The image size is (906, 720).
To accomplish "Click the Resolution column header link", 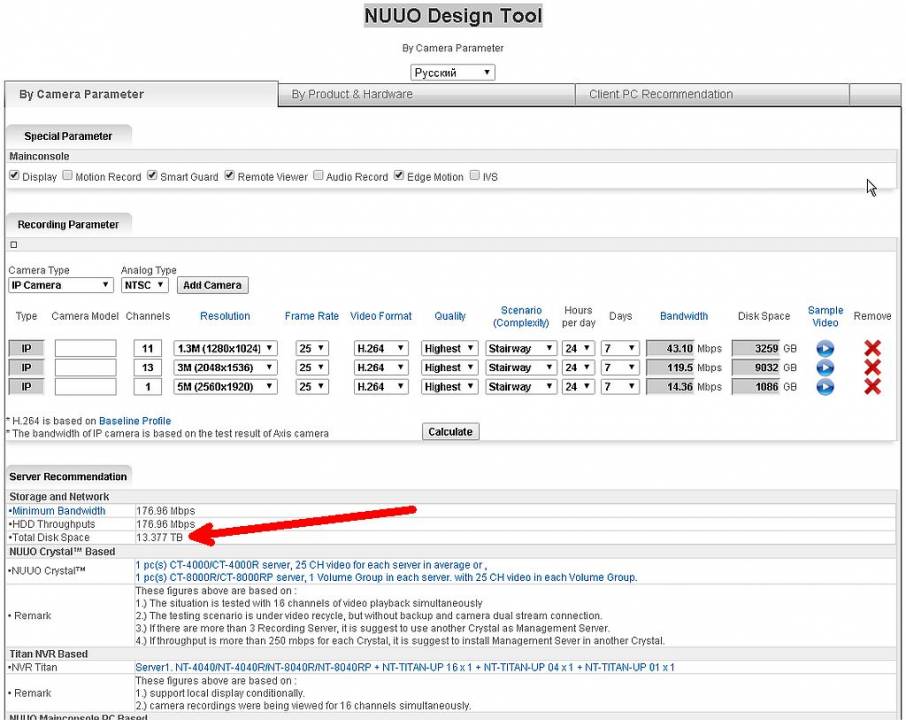I will pos(225,316).
